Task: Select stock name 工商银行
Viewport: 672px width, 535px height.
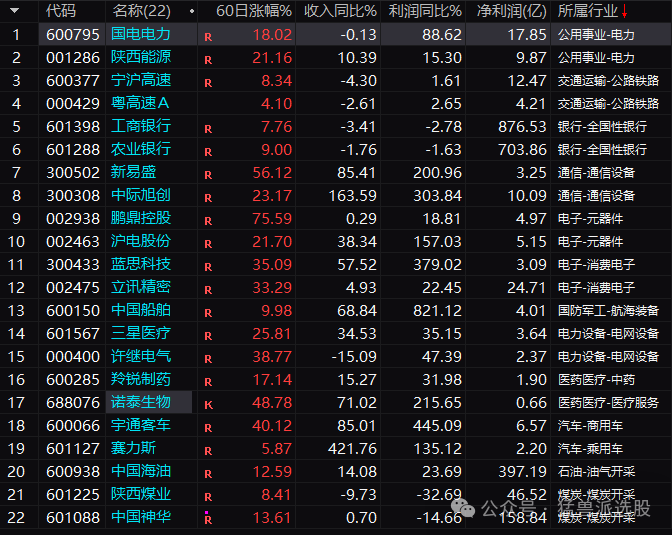Action: pyautogui.click(x=141, y=126)
